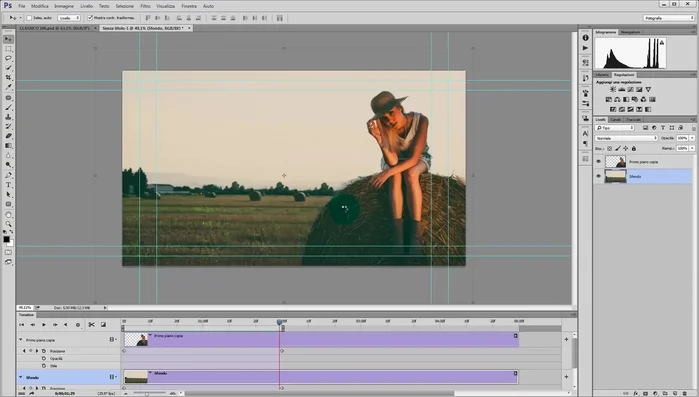The height and width of the screenshot is (397, 699).
Task: Hide the Sfondo layer
Action: (x=598, y=176)
